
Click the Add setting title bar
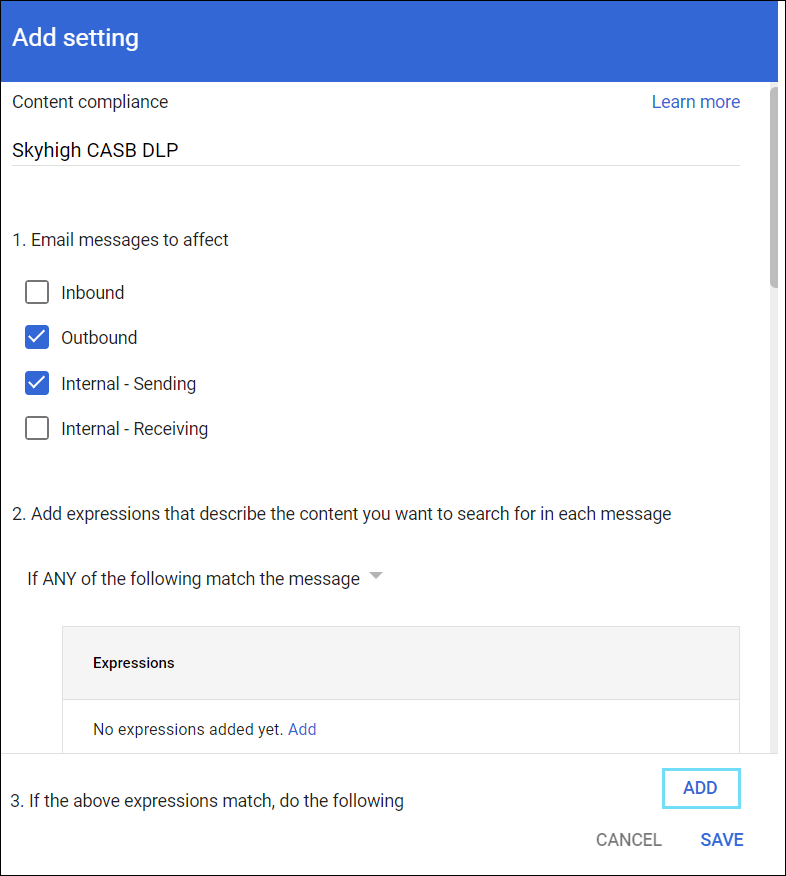pos(75,37)
